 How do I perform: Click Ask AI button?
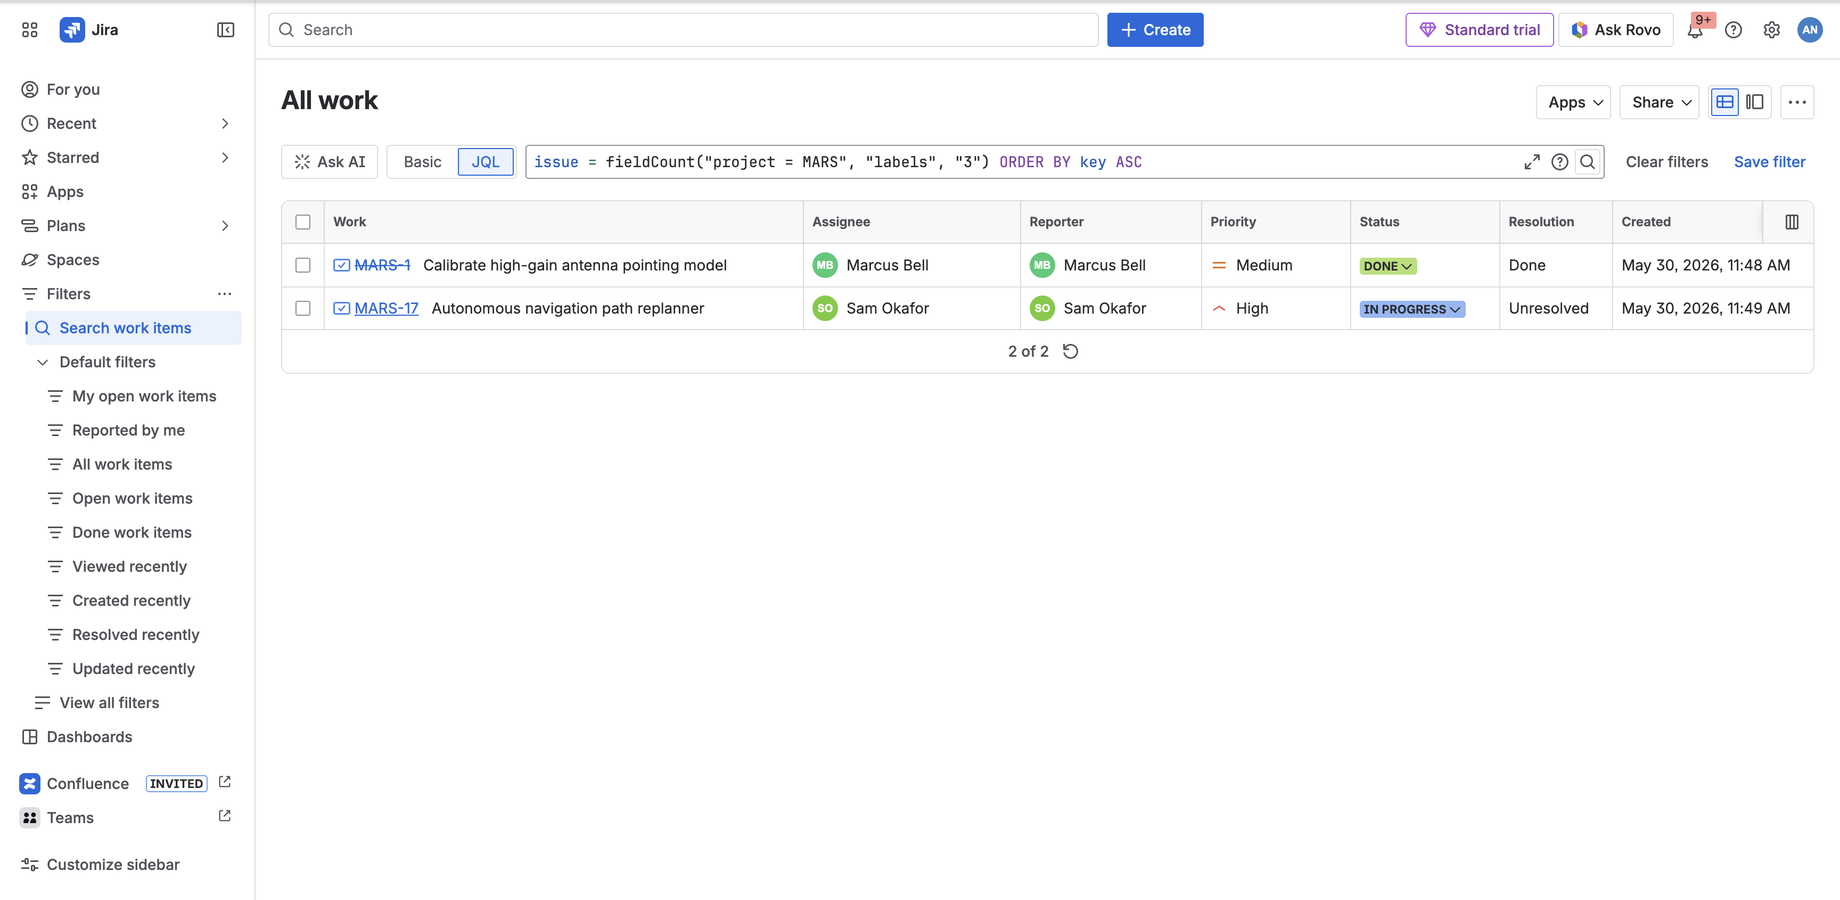[x=330, y=162]
